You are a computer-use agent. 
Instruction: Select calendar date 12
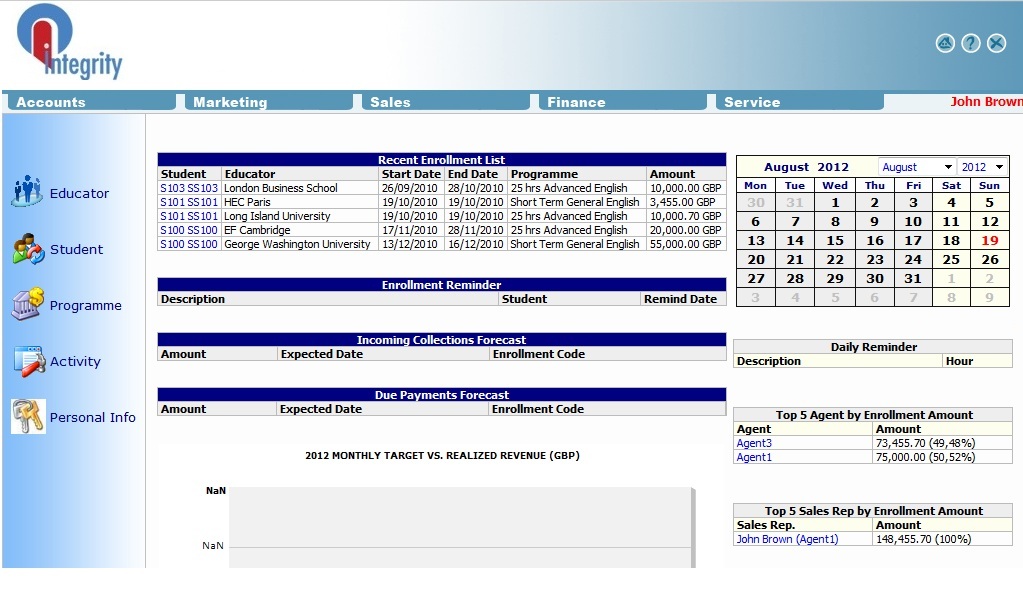pyautogui.click(x=990, y=221)
